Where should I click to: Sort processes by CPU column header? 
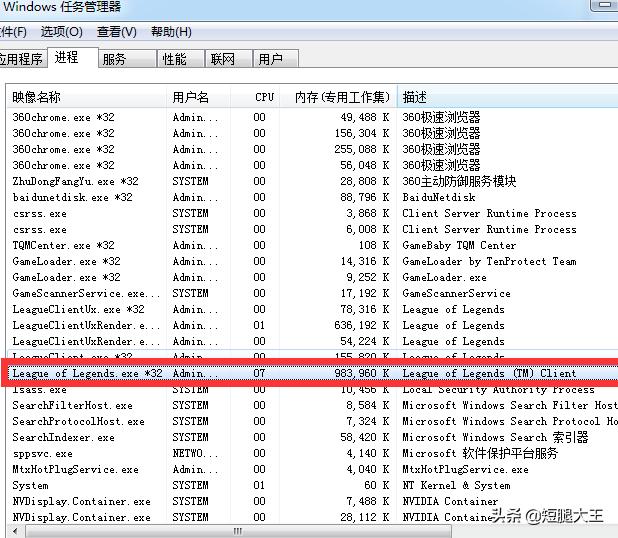255,97
